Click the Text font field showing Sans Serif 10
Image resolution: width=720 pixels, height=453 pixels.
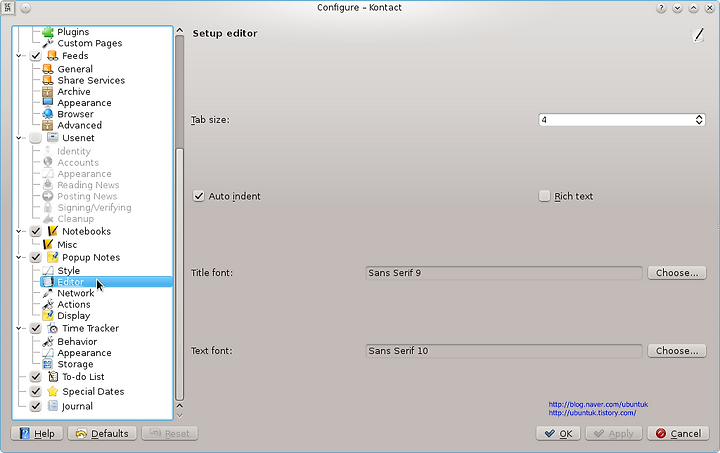click(504, 351)
